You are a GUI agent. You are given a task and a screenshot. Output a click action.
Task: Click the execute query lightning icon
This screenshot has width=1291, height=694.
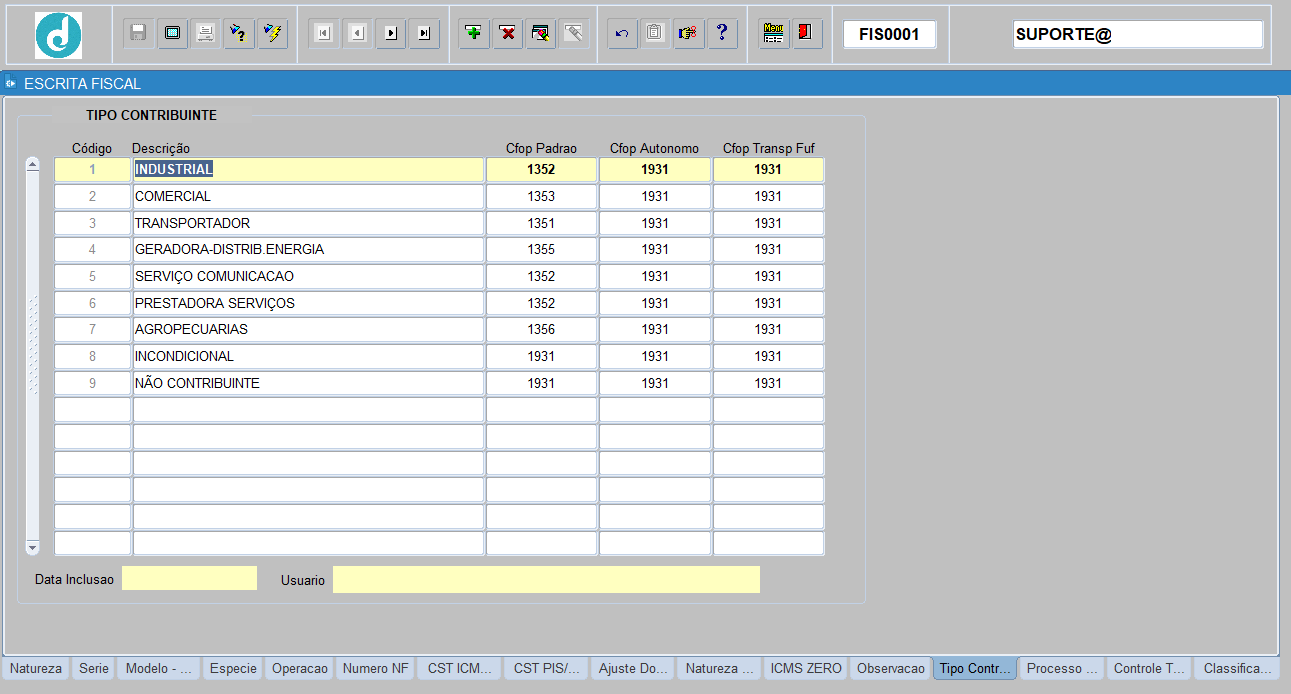272,33
